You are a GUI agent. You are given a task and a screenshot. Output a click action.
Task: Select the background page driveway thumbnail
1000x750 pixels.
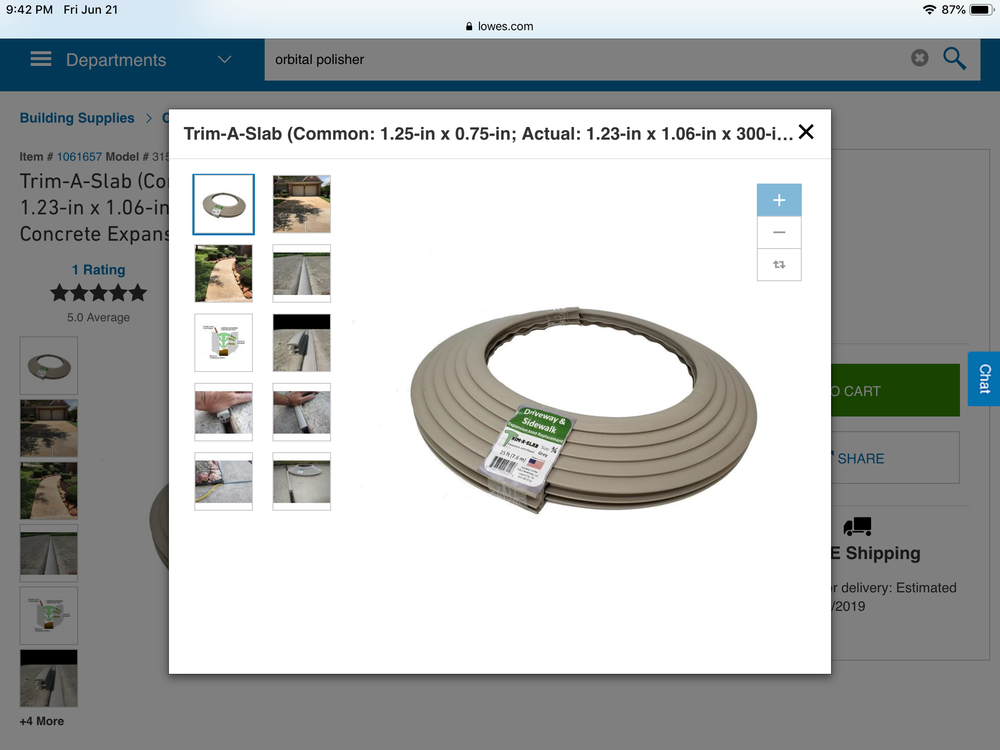[x=49, y=428]
